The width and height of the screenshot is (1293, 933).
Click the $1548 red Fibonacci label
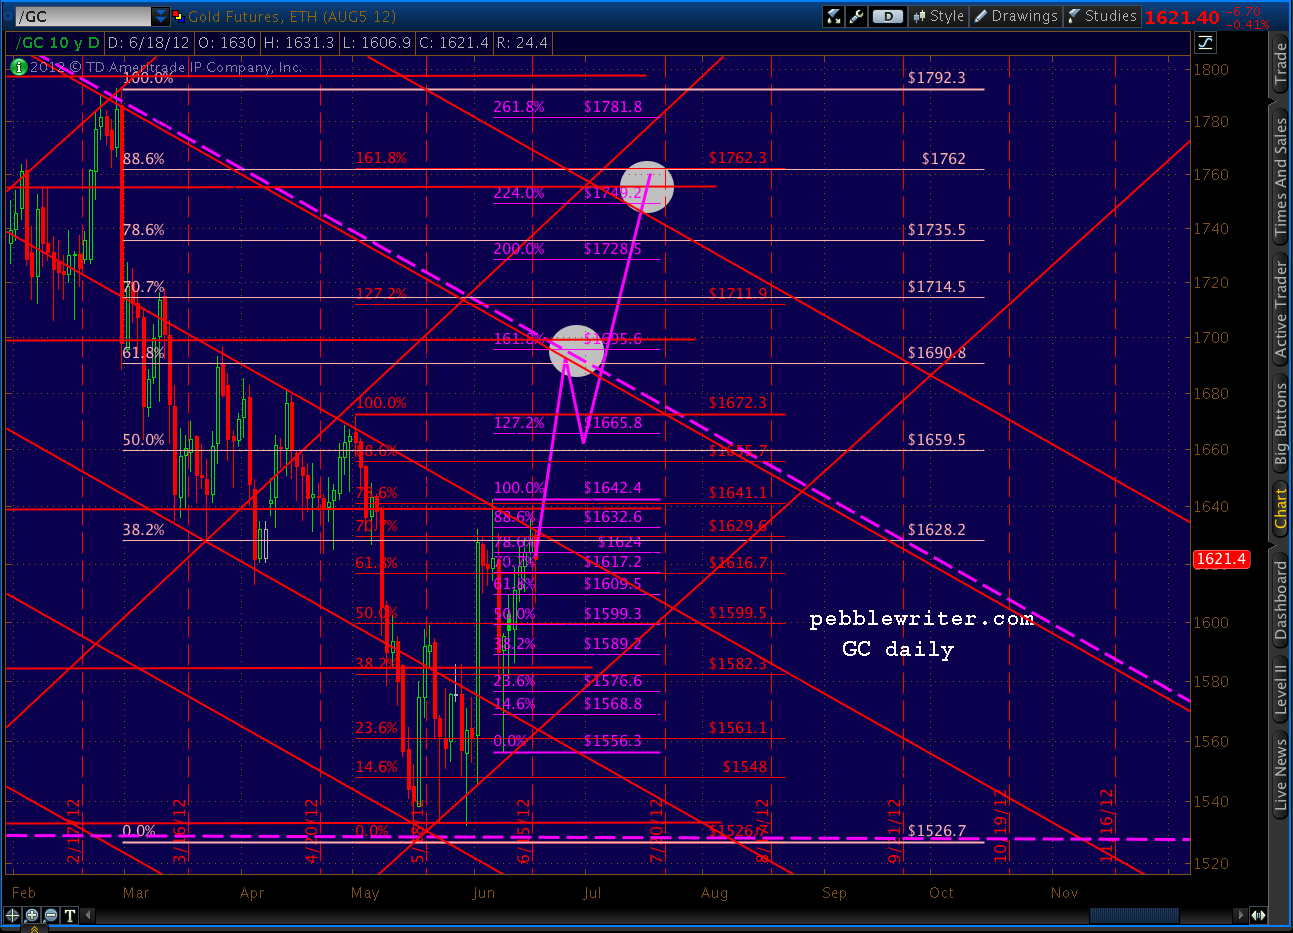[x=745, y=767]
